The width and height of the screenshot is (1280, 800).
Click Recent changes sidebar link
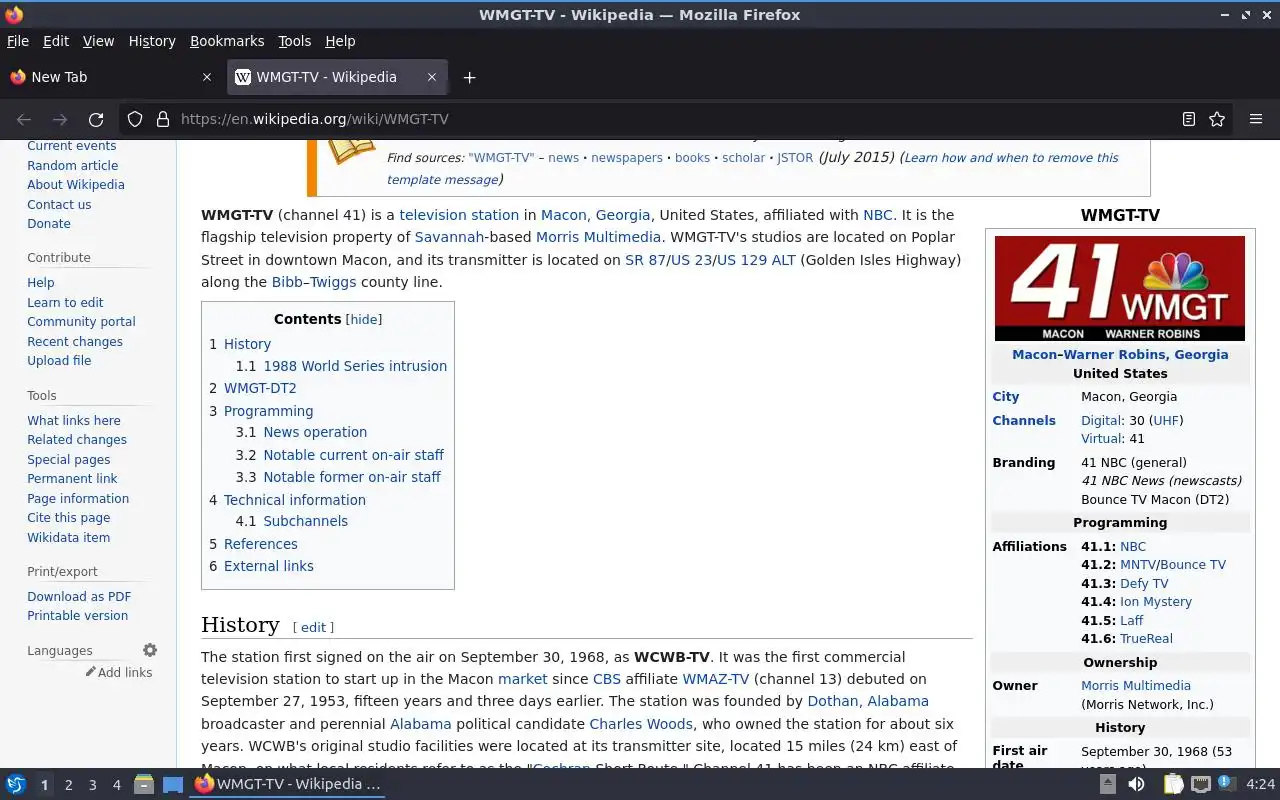pos(75,342)
